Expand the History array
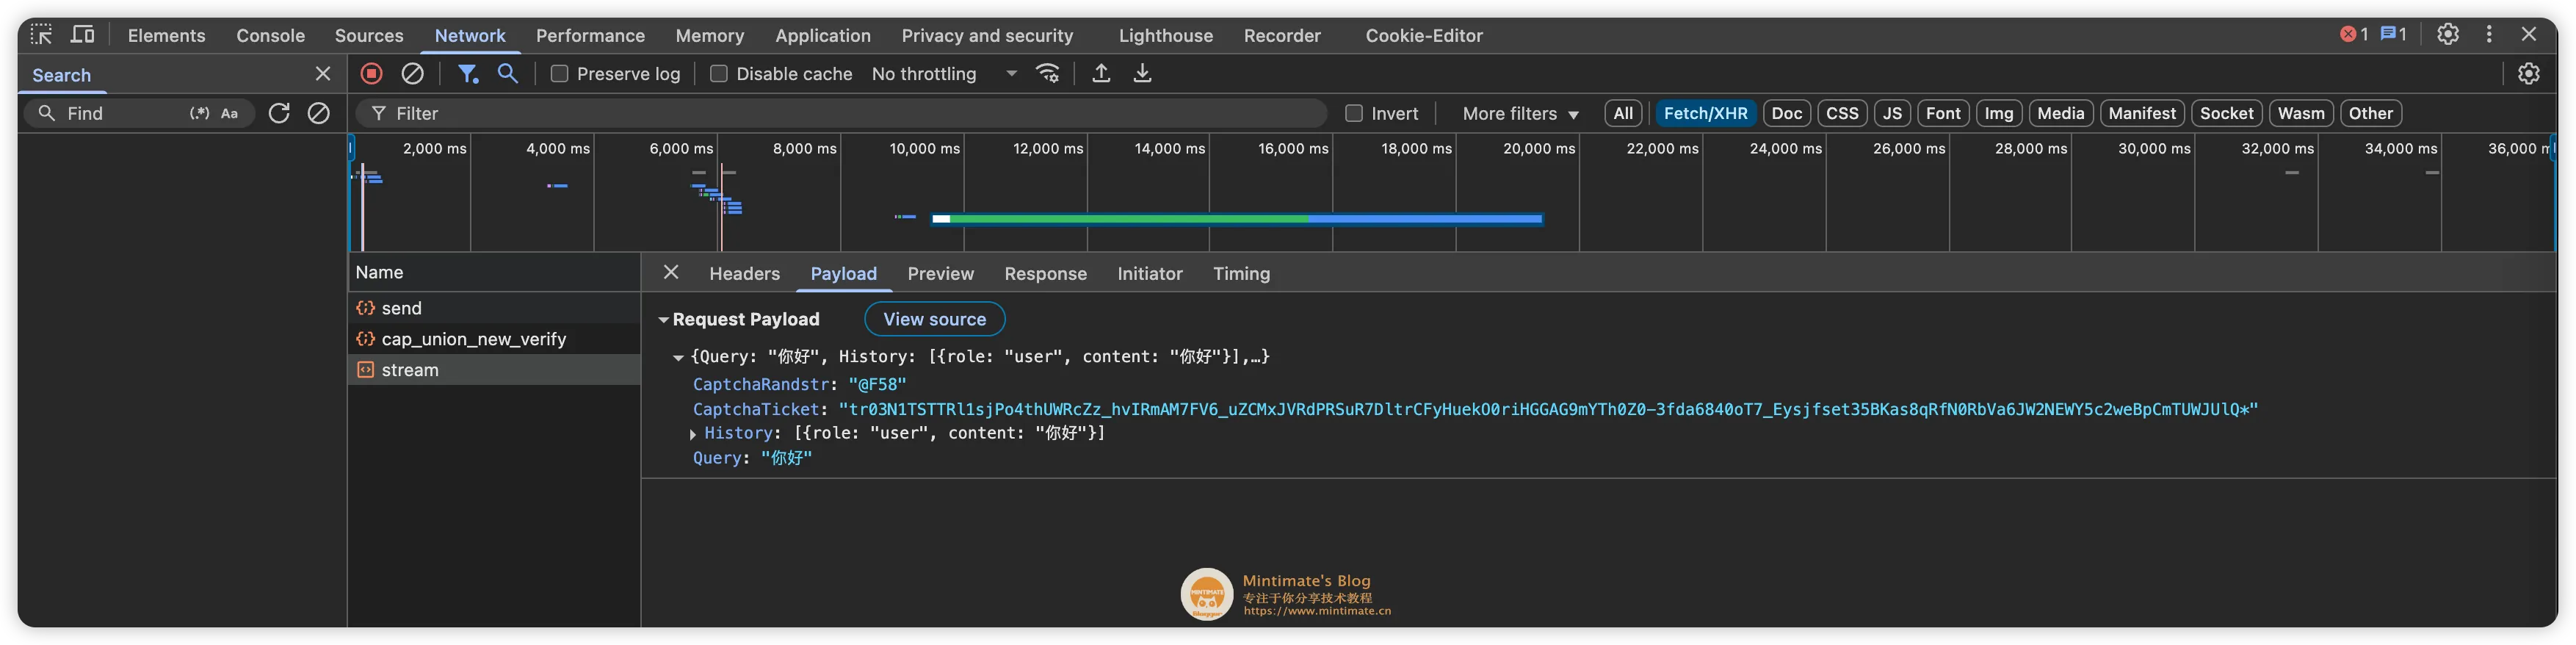The image size is (2576, 645). tap(692, 434)
